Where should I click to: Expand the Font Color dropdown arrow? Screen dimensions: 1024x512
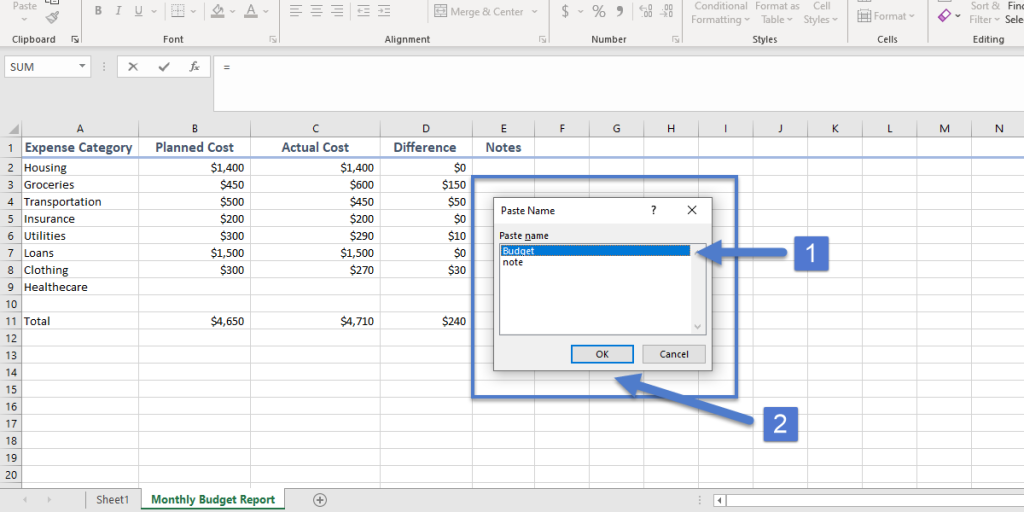tap(265, 12)
